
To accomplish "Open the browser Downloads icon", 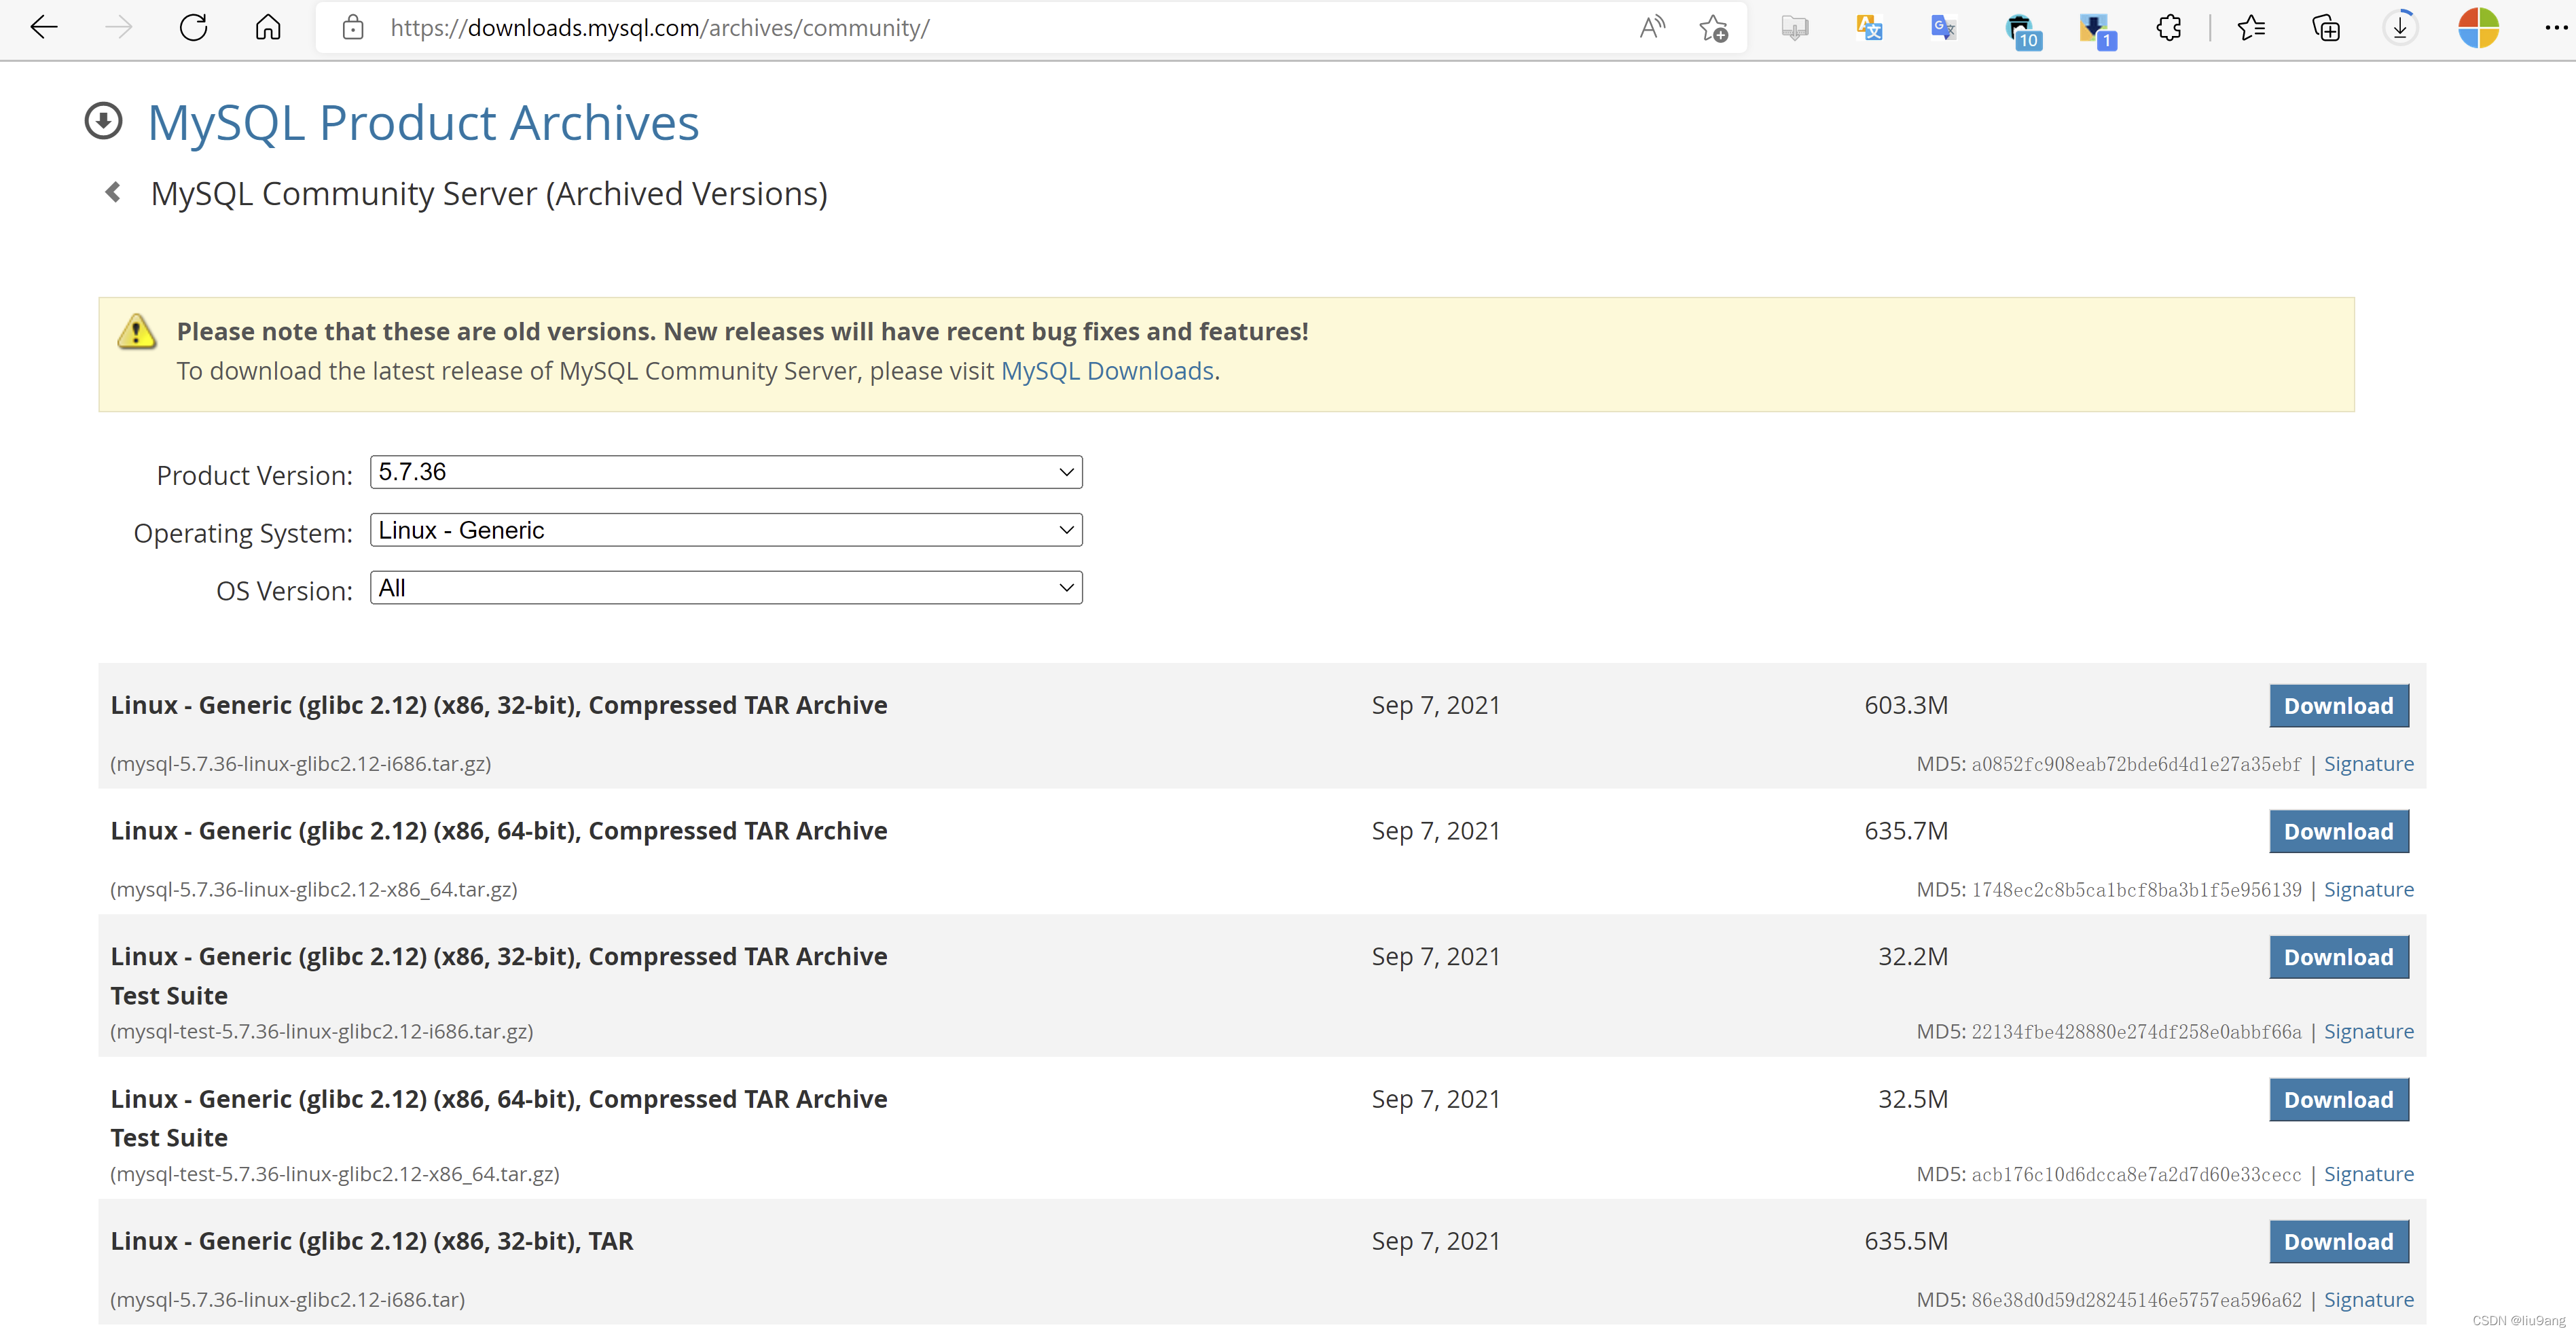I will click(x=2400, y=28).
